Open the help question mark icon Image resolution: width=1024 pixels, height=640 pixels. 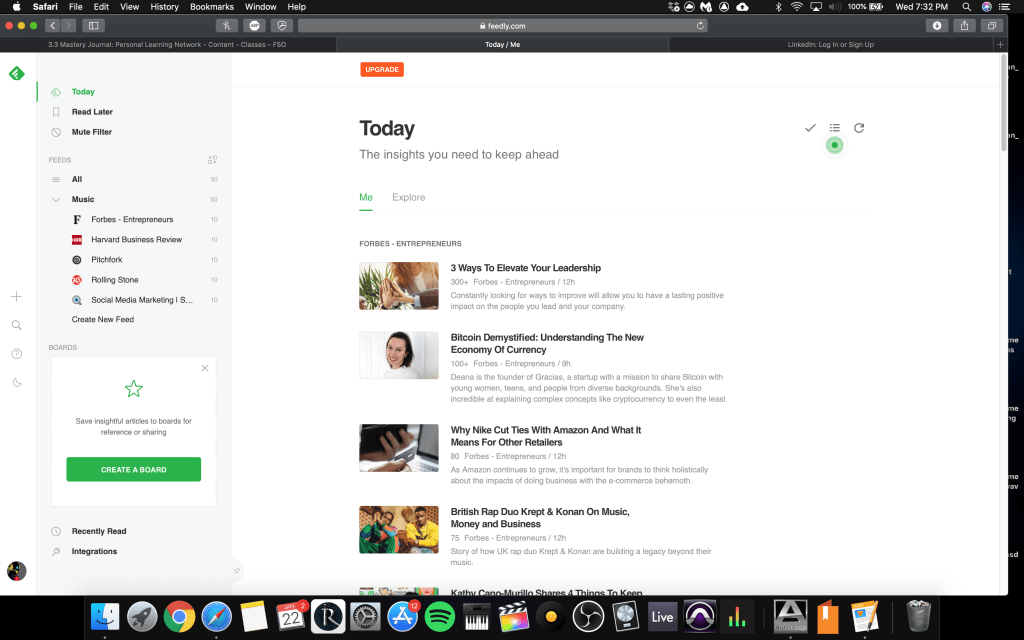pyautogui.click(x=16, y=354)
